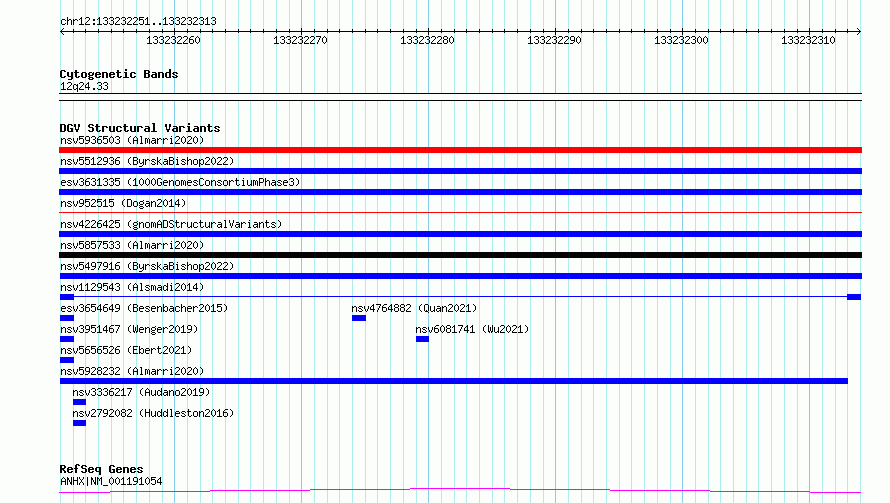Click the thin red line of nsv952515

[460, 212]
